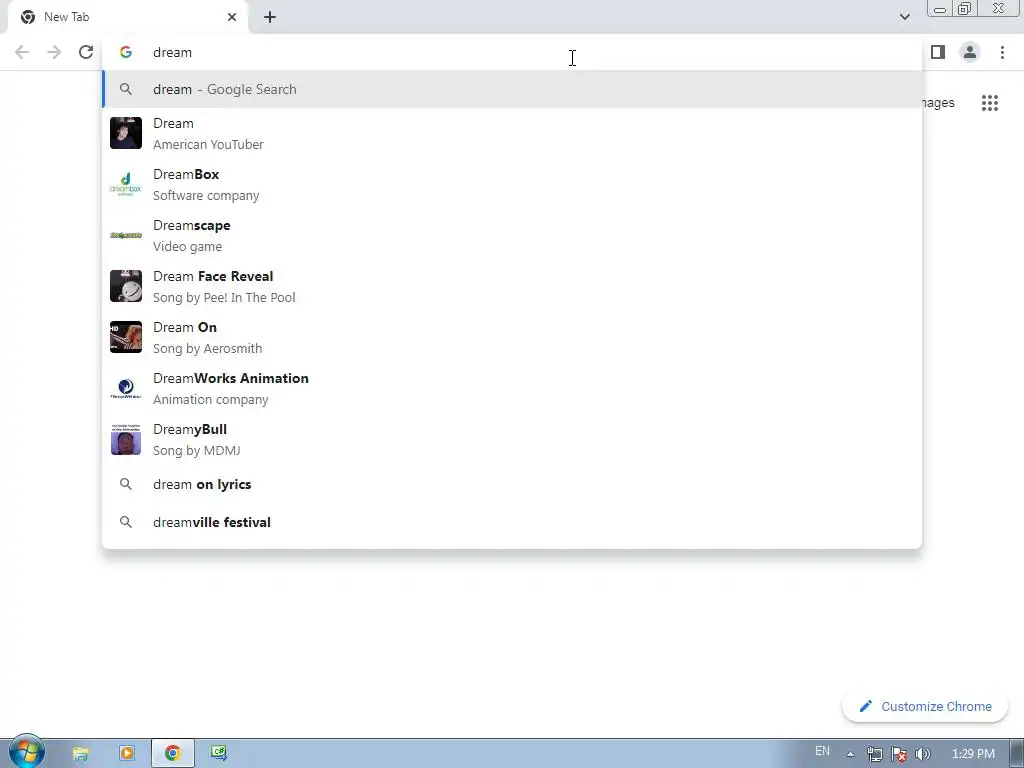This screenshot has height=768, width=1024.
Task: Pick 'dream on lyrics' search suggestion
Action: 512,484
